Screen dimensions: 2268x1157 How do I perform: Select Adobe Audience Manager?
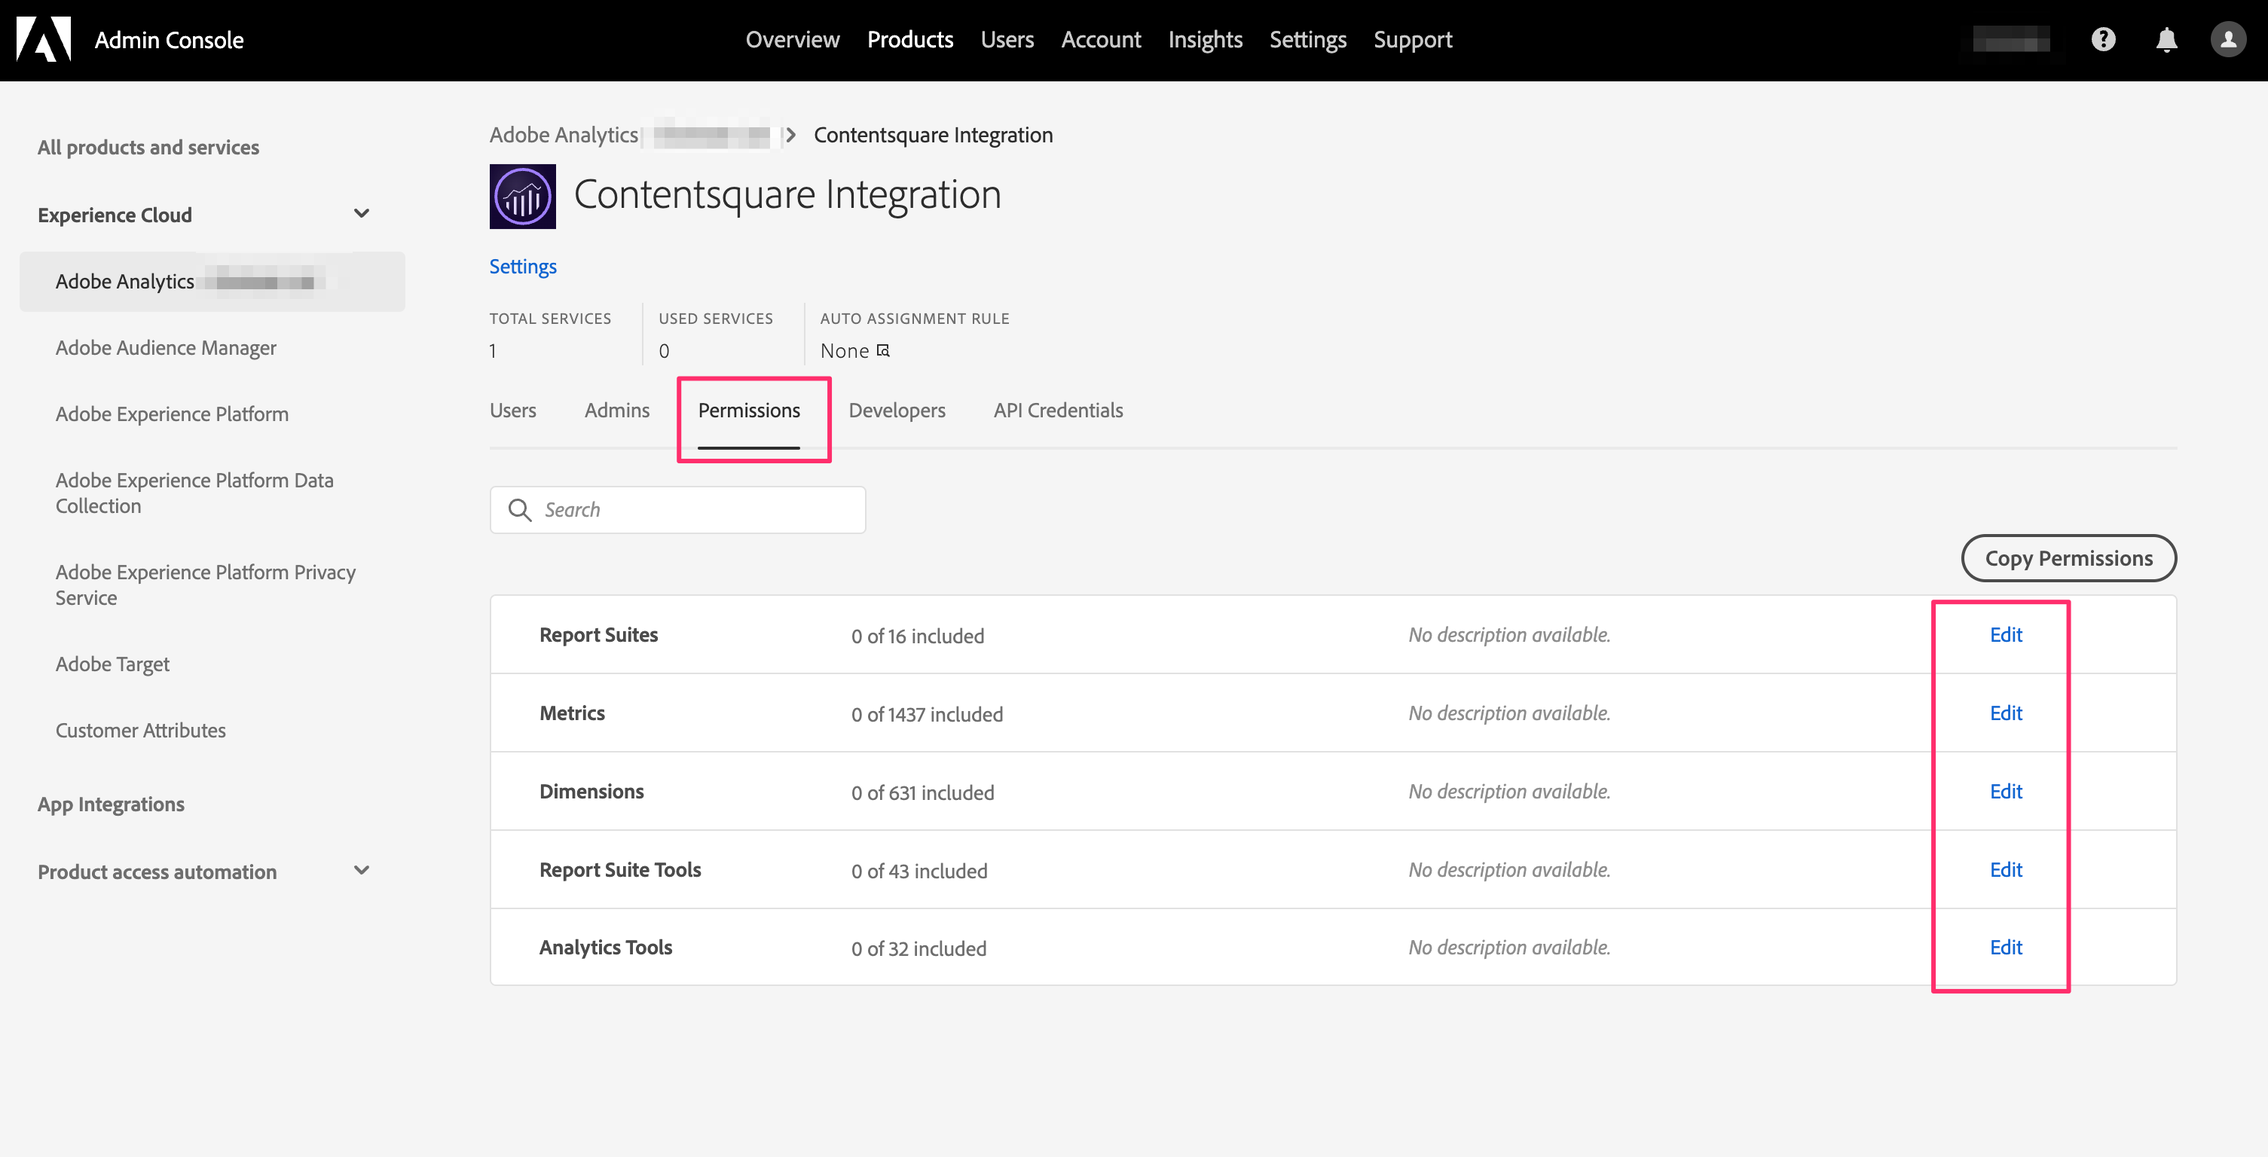(x=166, y=348)
